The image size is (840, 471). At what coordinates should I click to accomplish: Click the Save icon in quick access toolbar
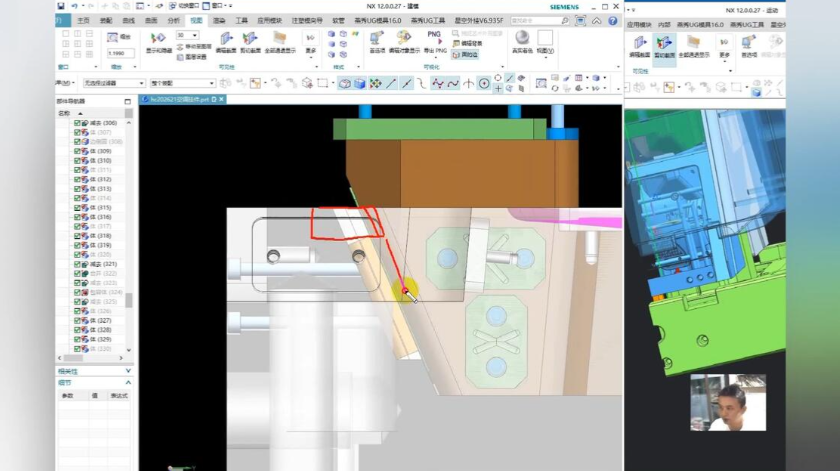(61, 6)
